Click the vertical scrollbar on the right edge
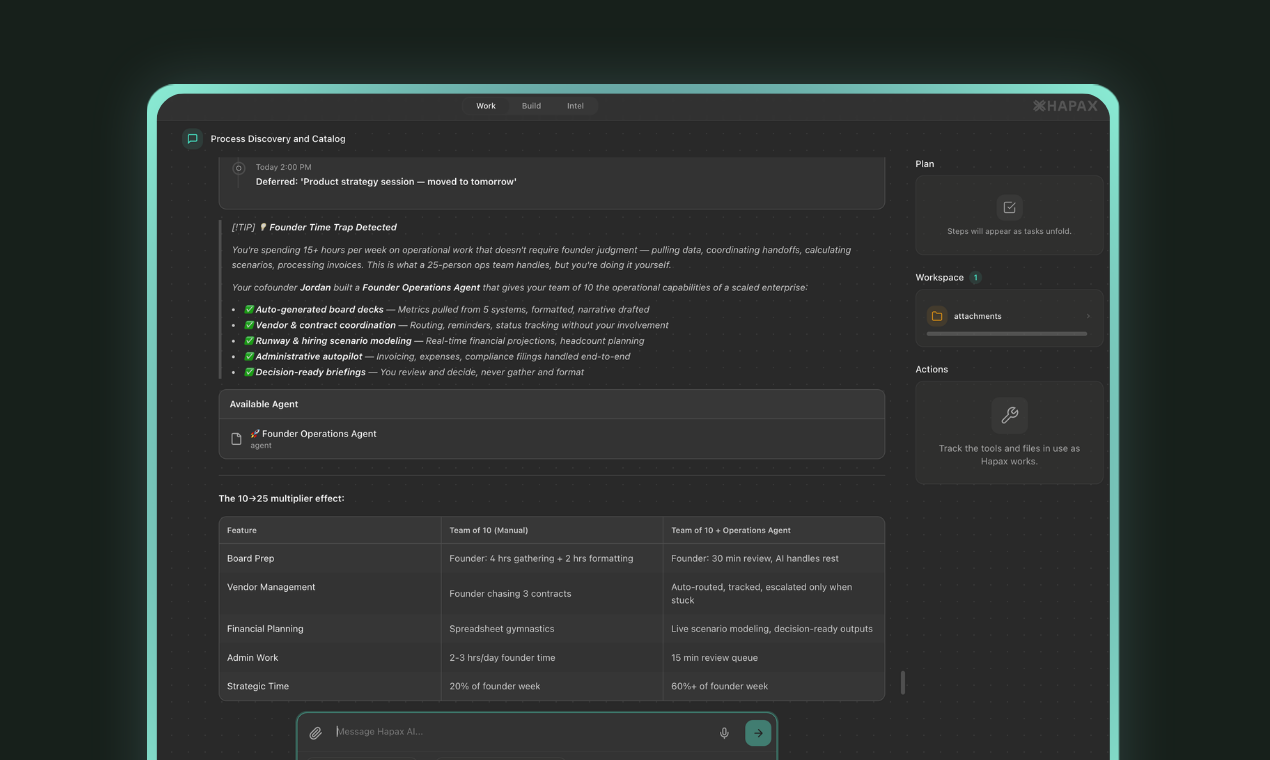 (903, 682)
